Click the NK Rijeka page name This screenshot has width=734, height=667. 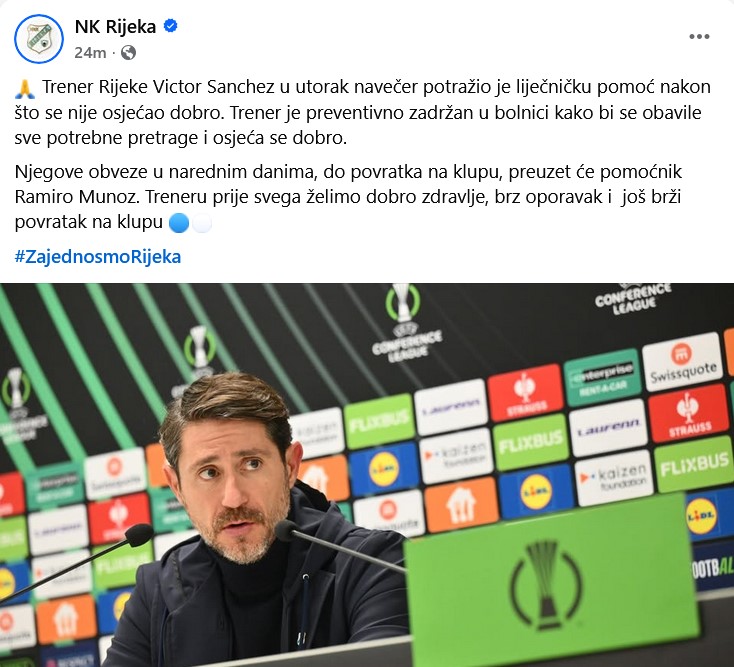[115, 27]
